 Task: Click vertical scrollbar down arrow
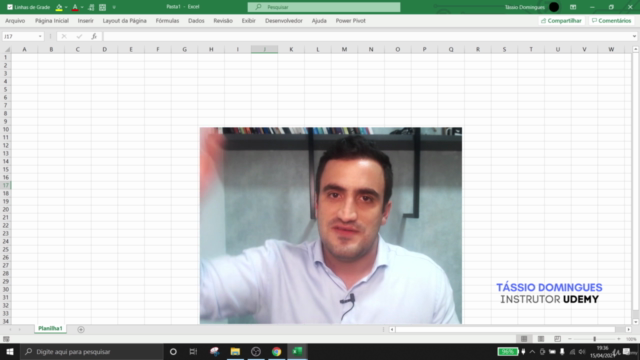tap(636, 322)
